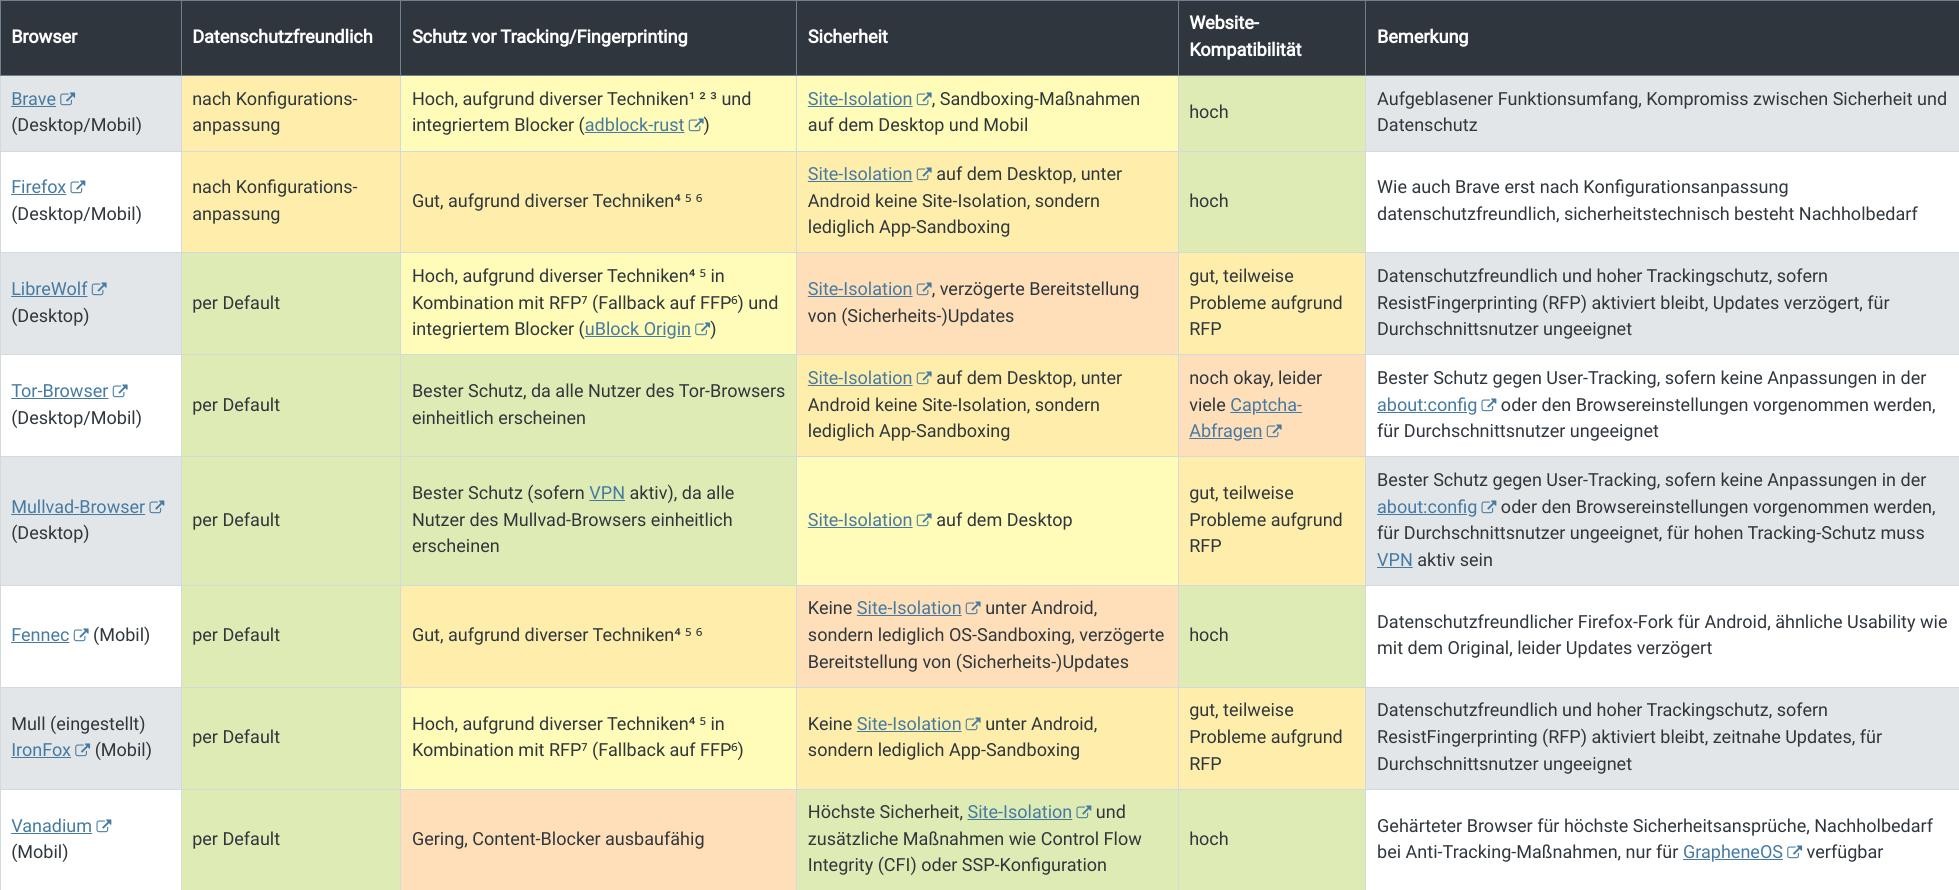Click external-link icon after LibreWolf
The width and height of the screenshot is (1959, 890).
99,289
